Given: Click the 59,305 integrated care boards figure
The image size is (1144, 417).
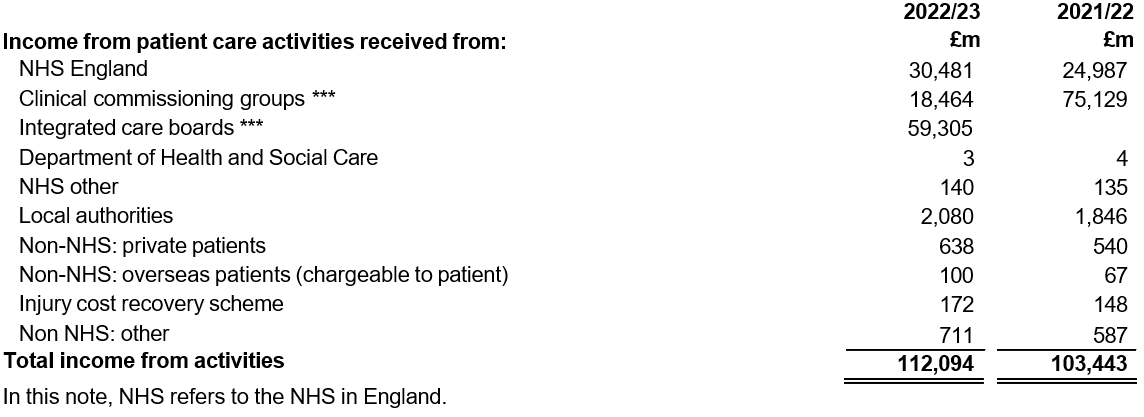Looking at the screenshot, I should pos(941,129).
